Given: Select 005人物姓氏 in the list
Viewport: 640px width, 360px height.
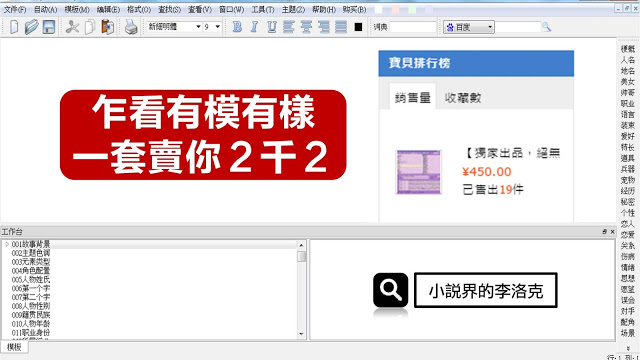Looking at the screenshot, I should pyautogui.click(x=31, y=280).
